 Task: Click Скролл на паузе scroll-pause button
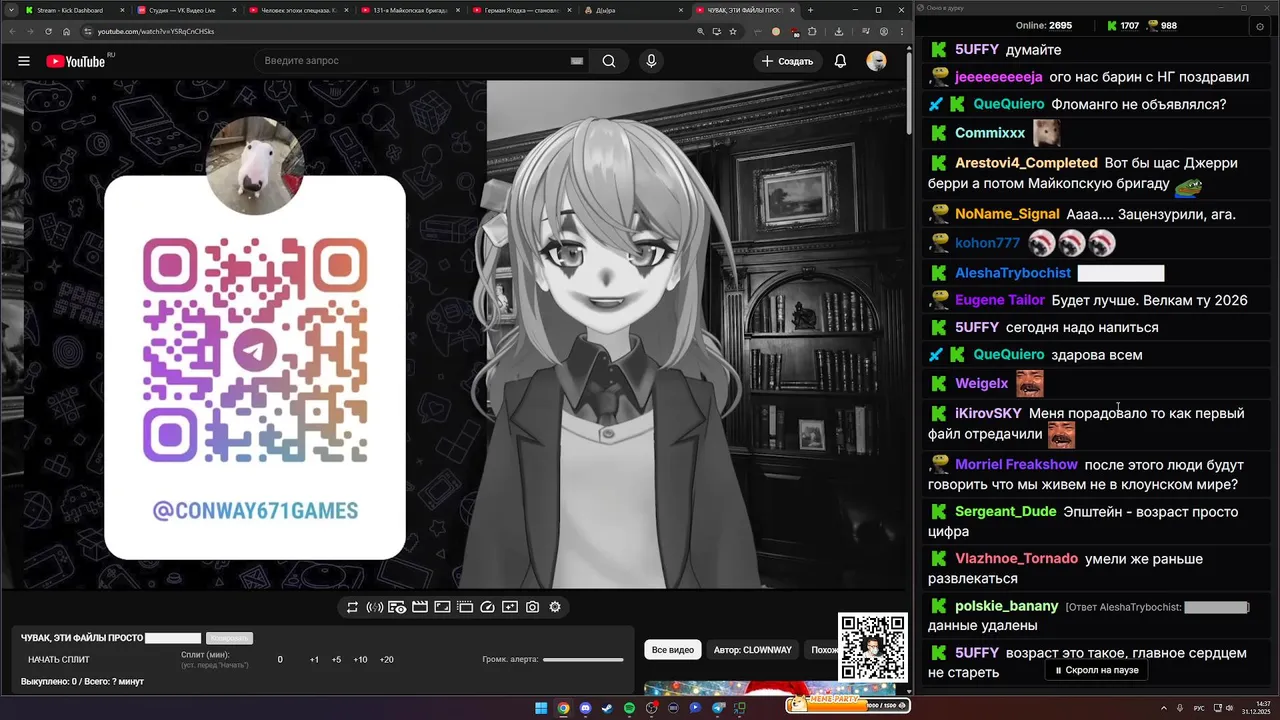pyautogui.click(x=1096, y=670)
